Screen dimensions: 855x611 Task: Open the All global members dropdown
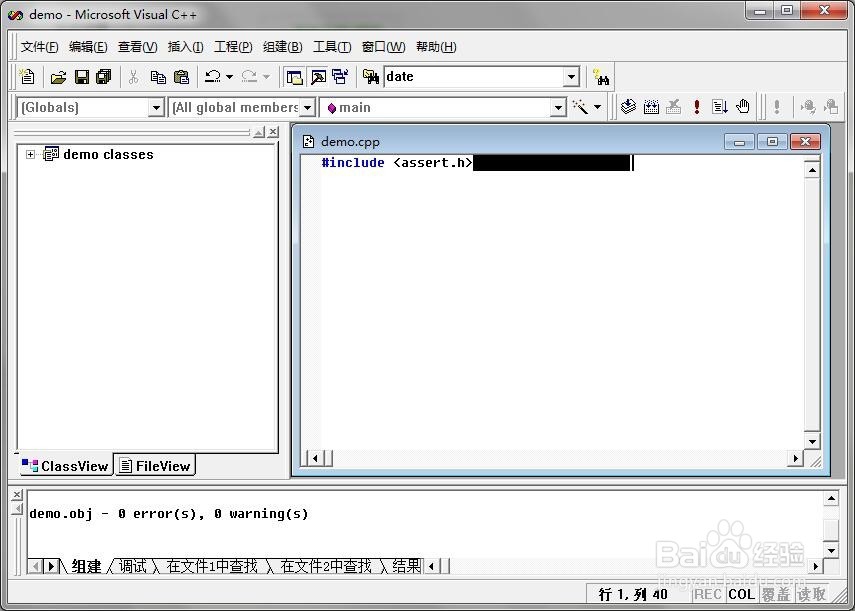point(308,107)
